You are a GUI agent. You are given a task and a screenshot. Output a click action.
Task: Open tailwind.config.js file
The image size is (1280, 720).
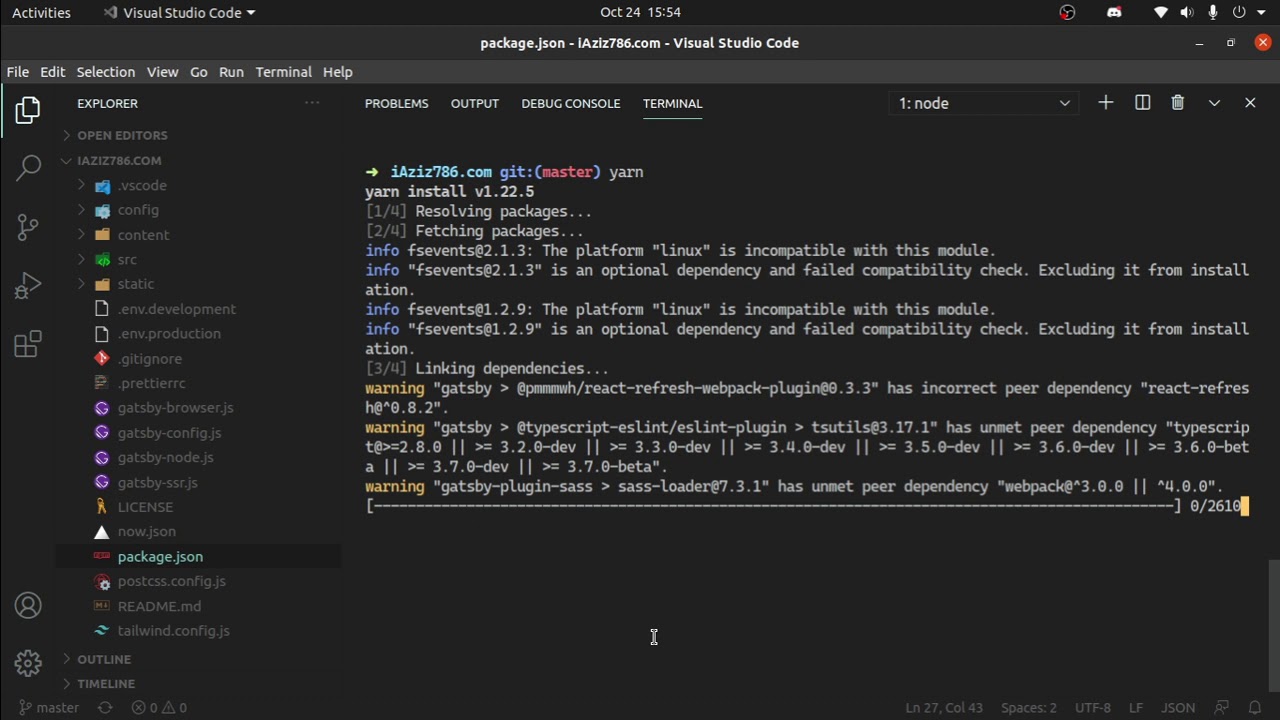coord(173,630)
